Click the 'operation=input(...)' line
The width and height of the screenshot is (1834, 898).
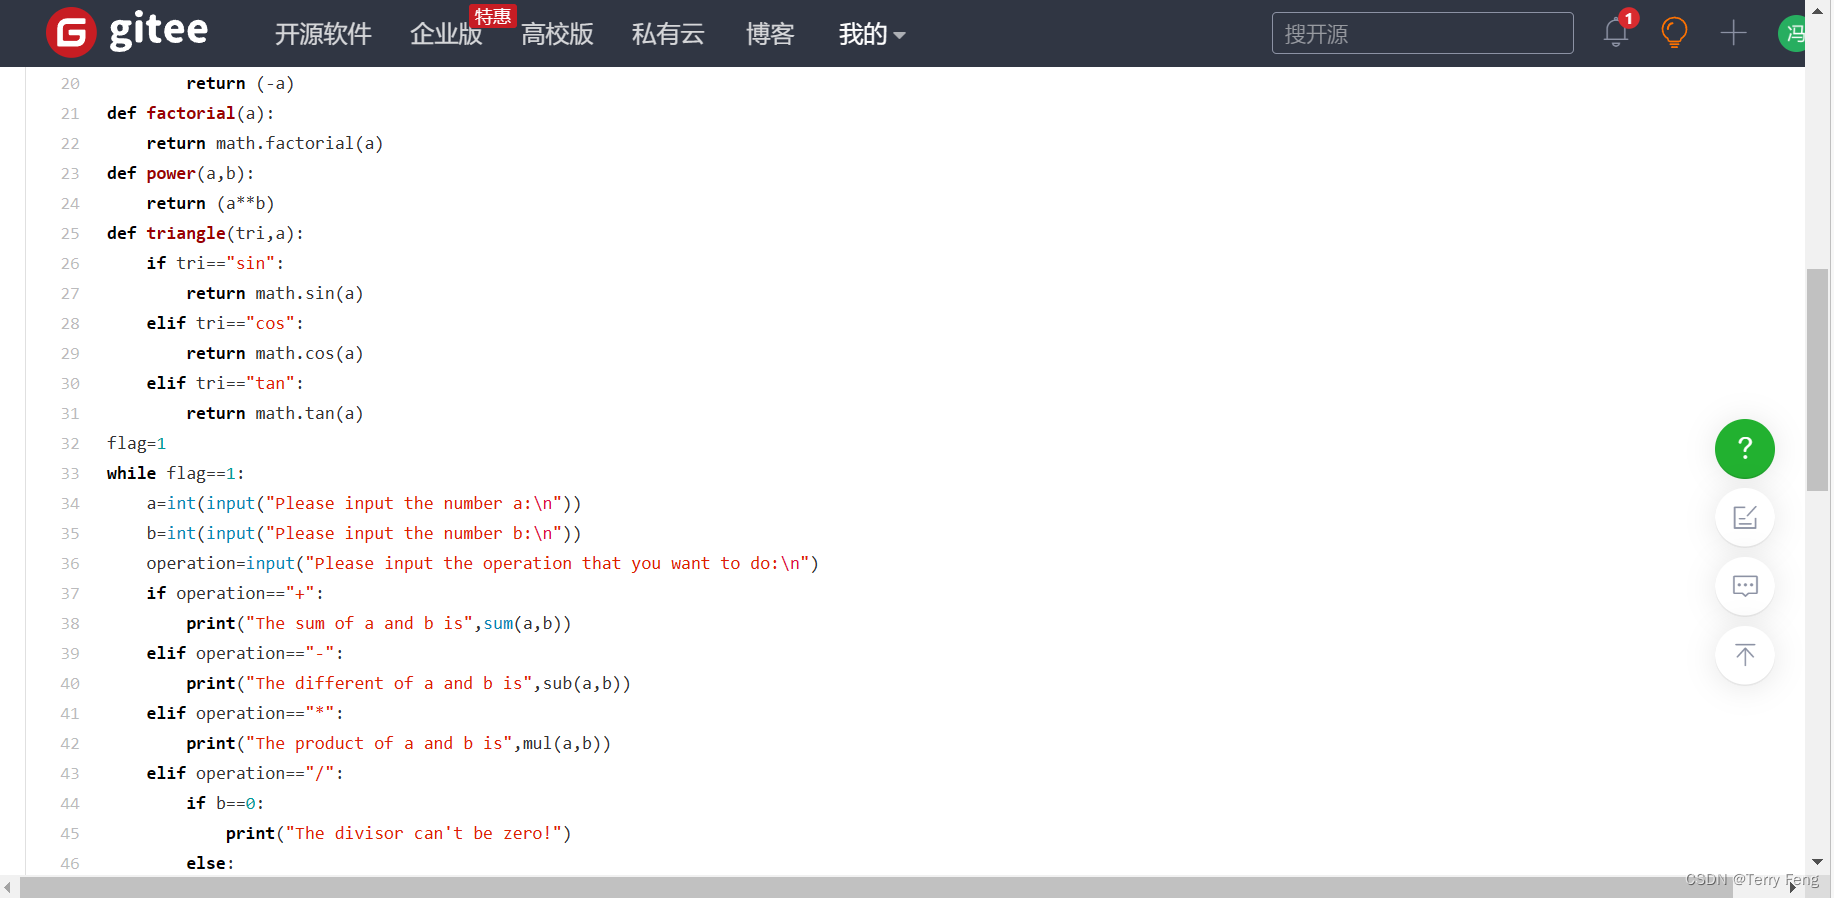click(x=483, y=564)
